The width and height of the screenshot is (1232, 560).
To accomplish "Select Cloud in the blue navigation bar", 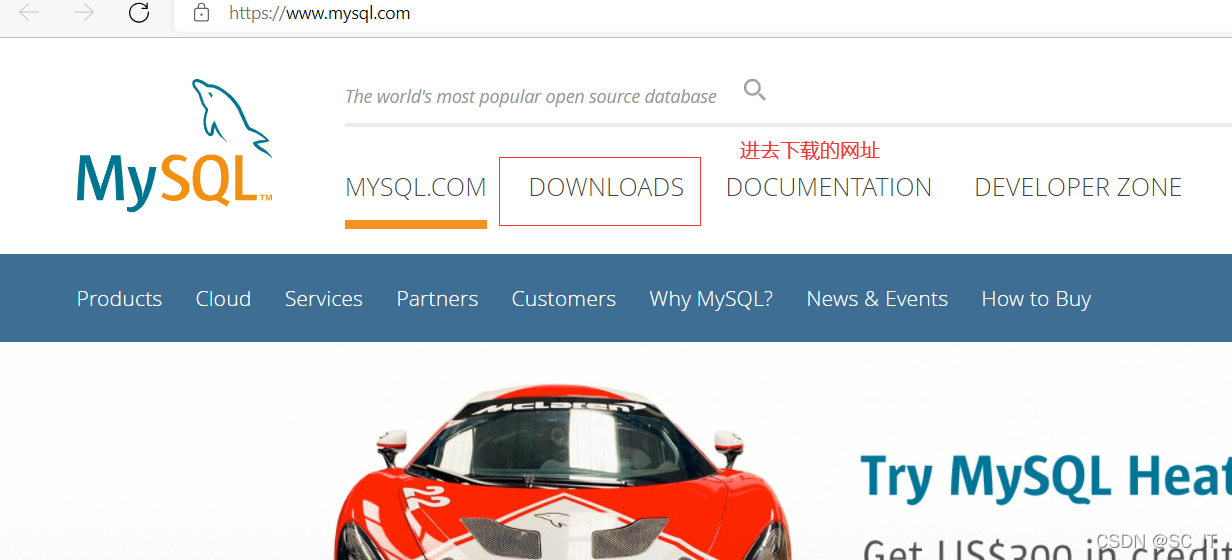I will tap(223, 299).
